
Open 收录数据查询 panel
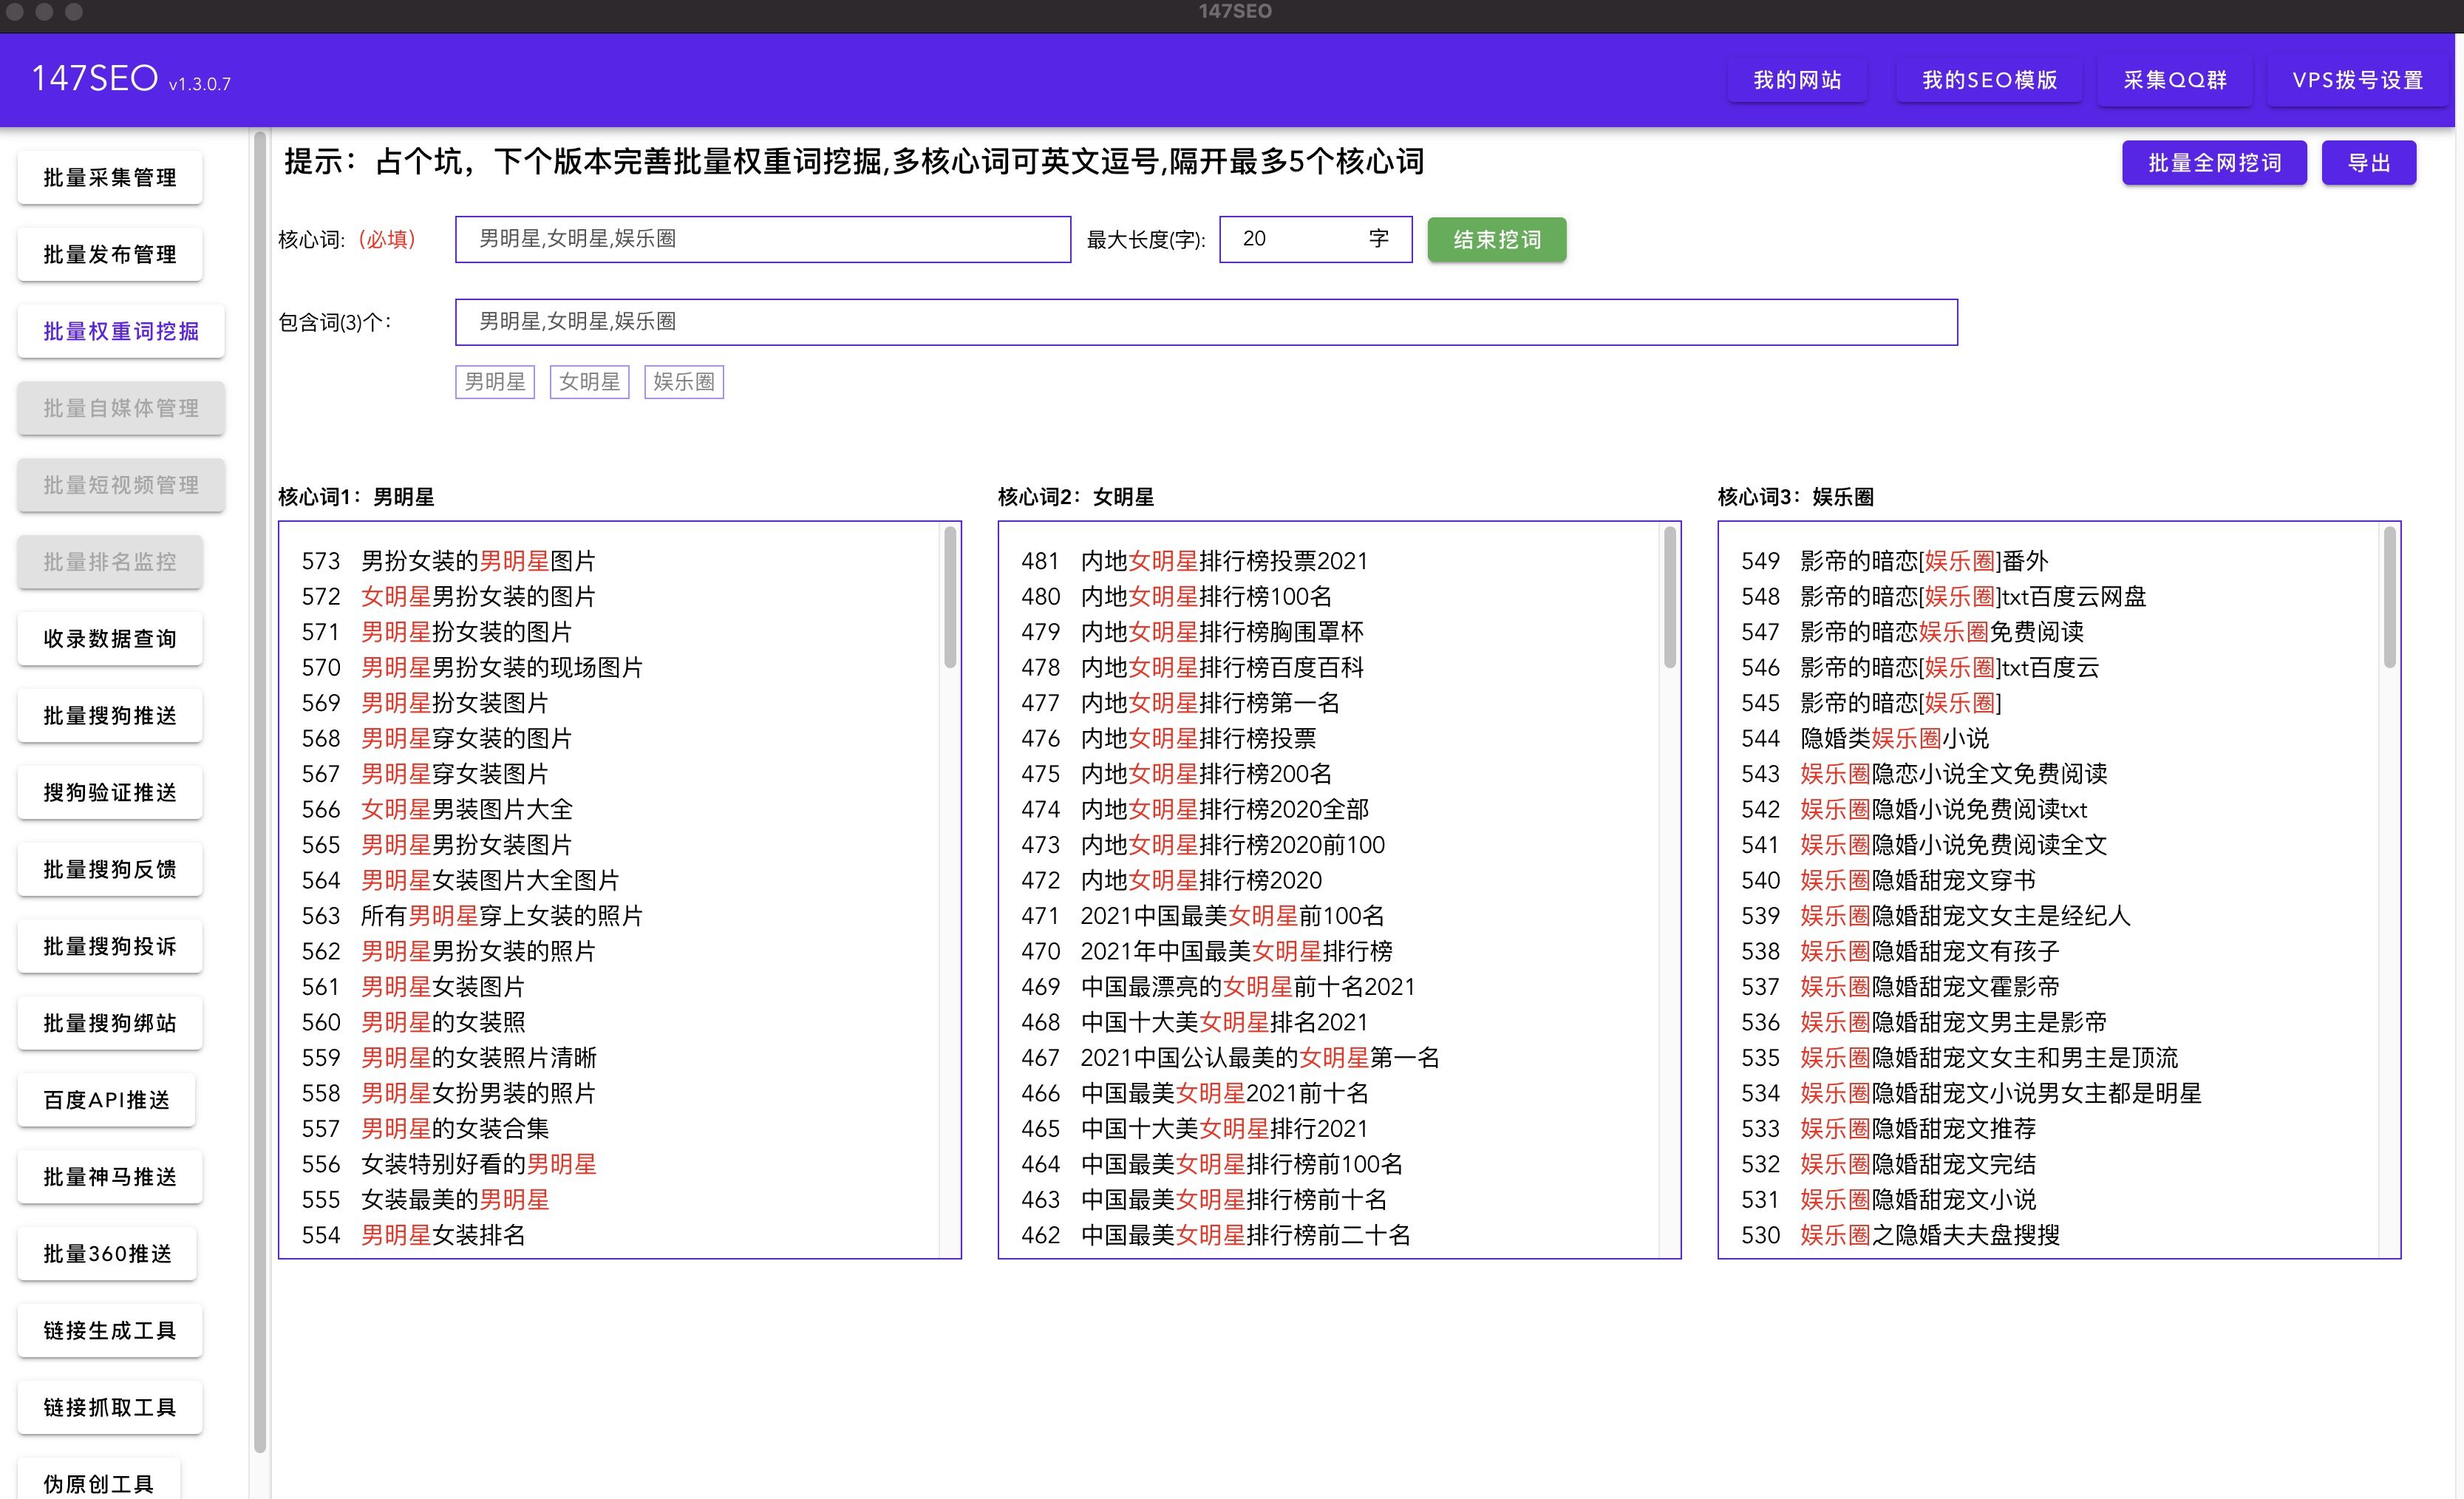click(110, 639)
